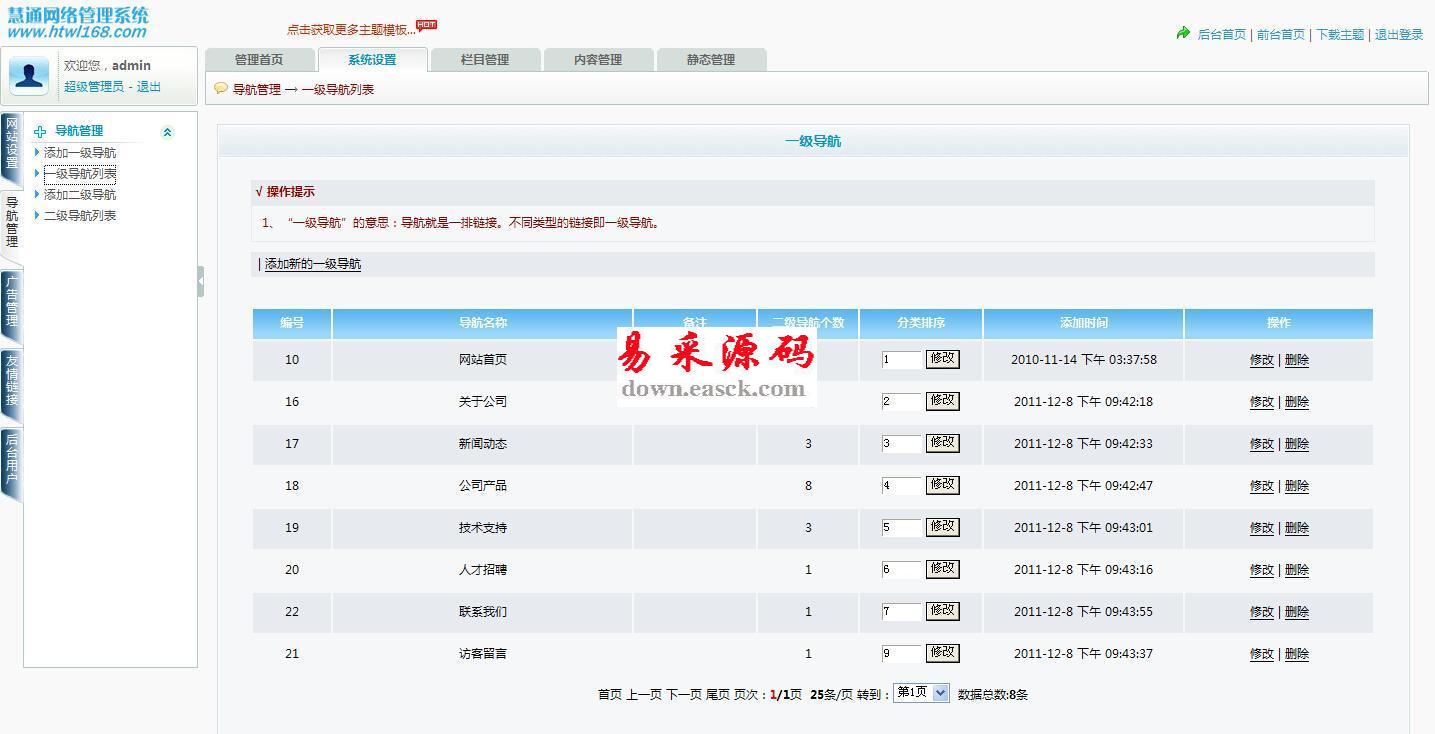This screenshot has width=1435, height=734.
Task: Click the speech bubble icon in the breadcrumb
Action: pos(221,88)
